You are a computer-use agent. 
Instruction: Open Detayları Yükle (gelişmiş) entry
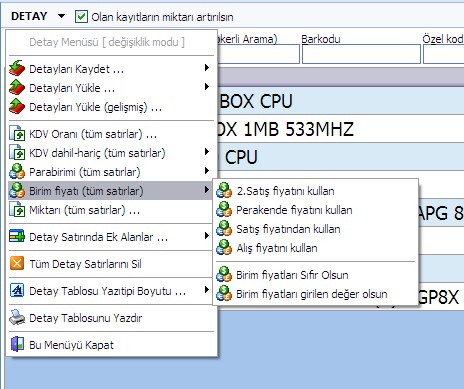111,107
